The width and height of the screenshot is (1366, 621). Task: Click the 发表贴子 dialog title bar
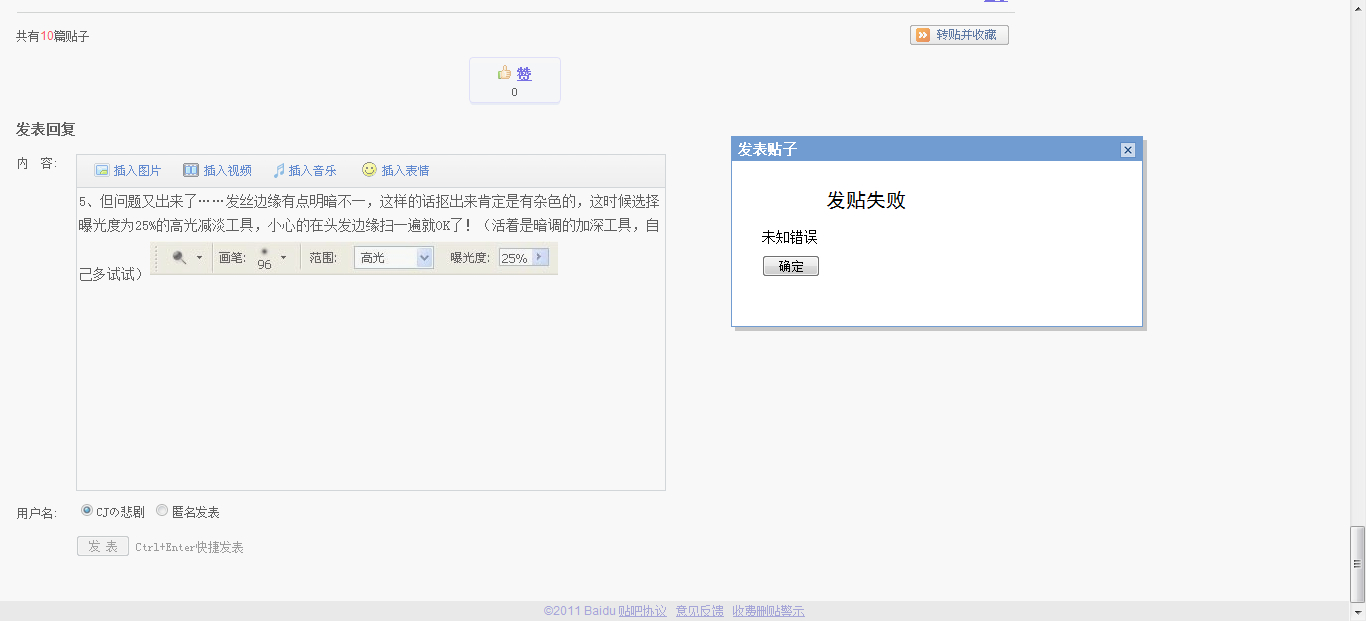pos(937,149)
